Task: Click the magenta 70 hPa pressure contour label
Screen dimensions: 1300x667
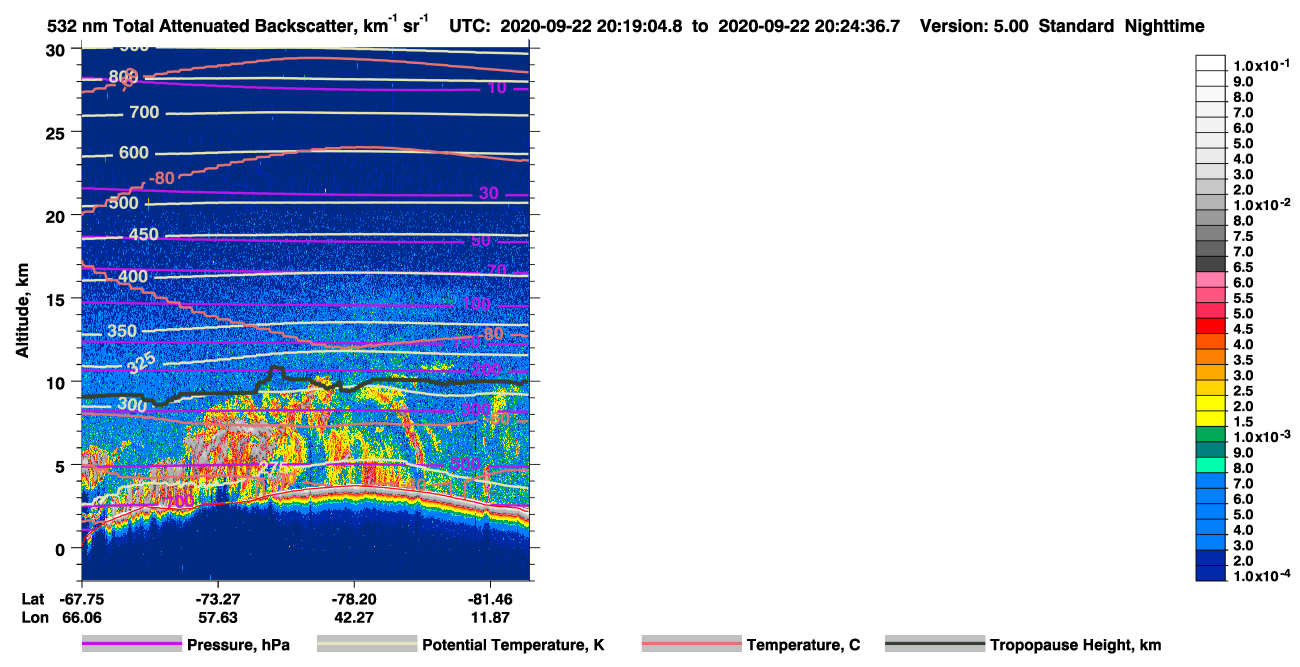Action: pos(497,270)
